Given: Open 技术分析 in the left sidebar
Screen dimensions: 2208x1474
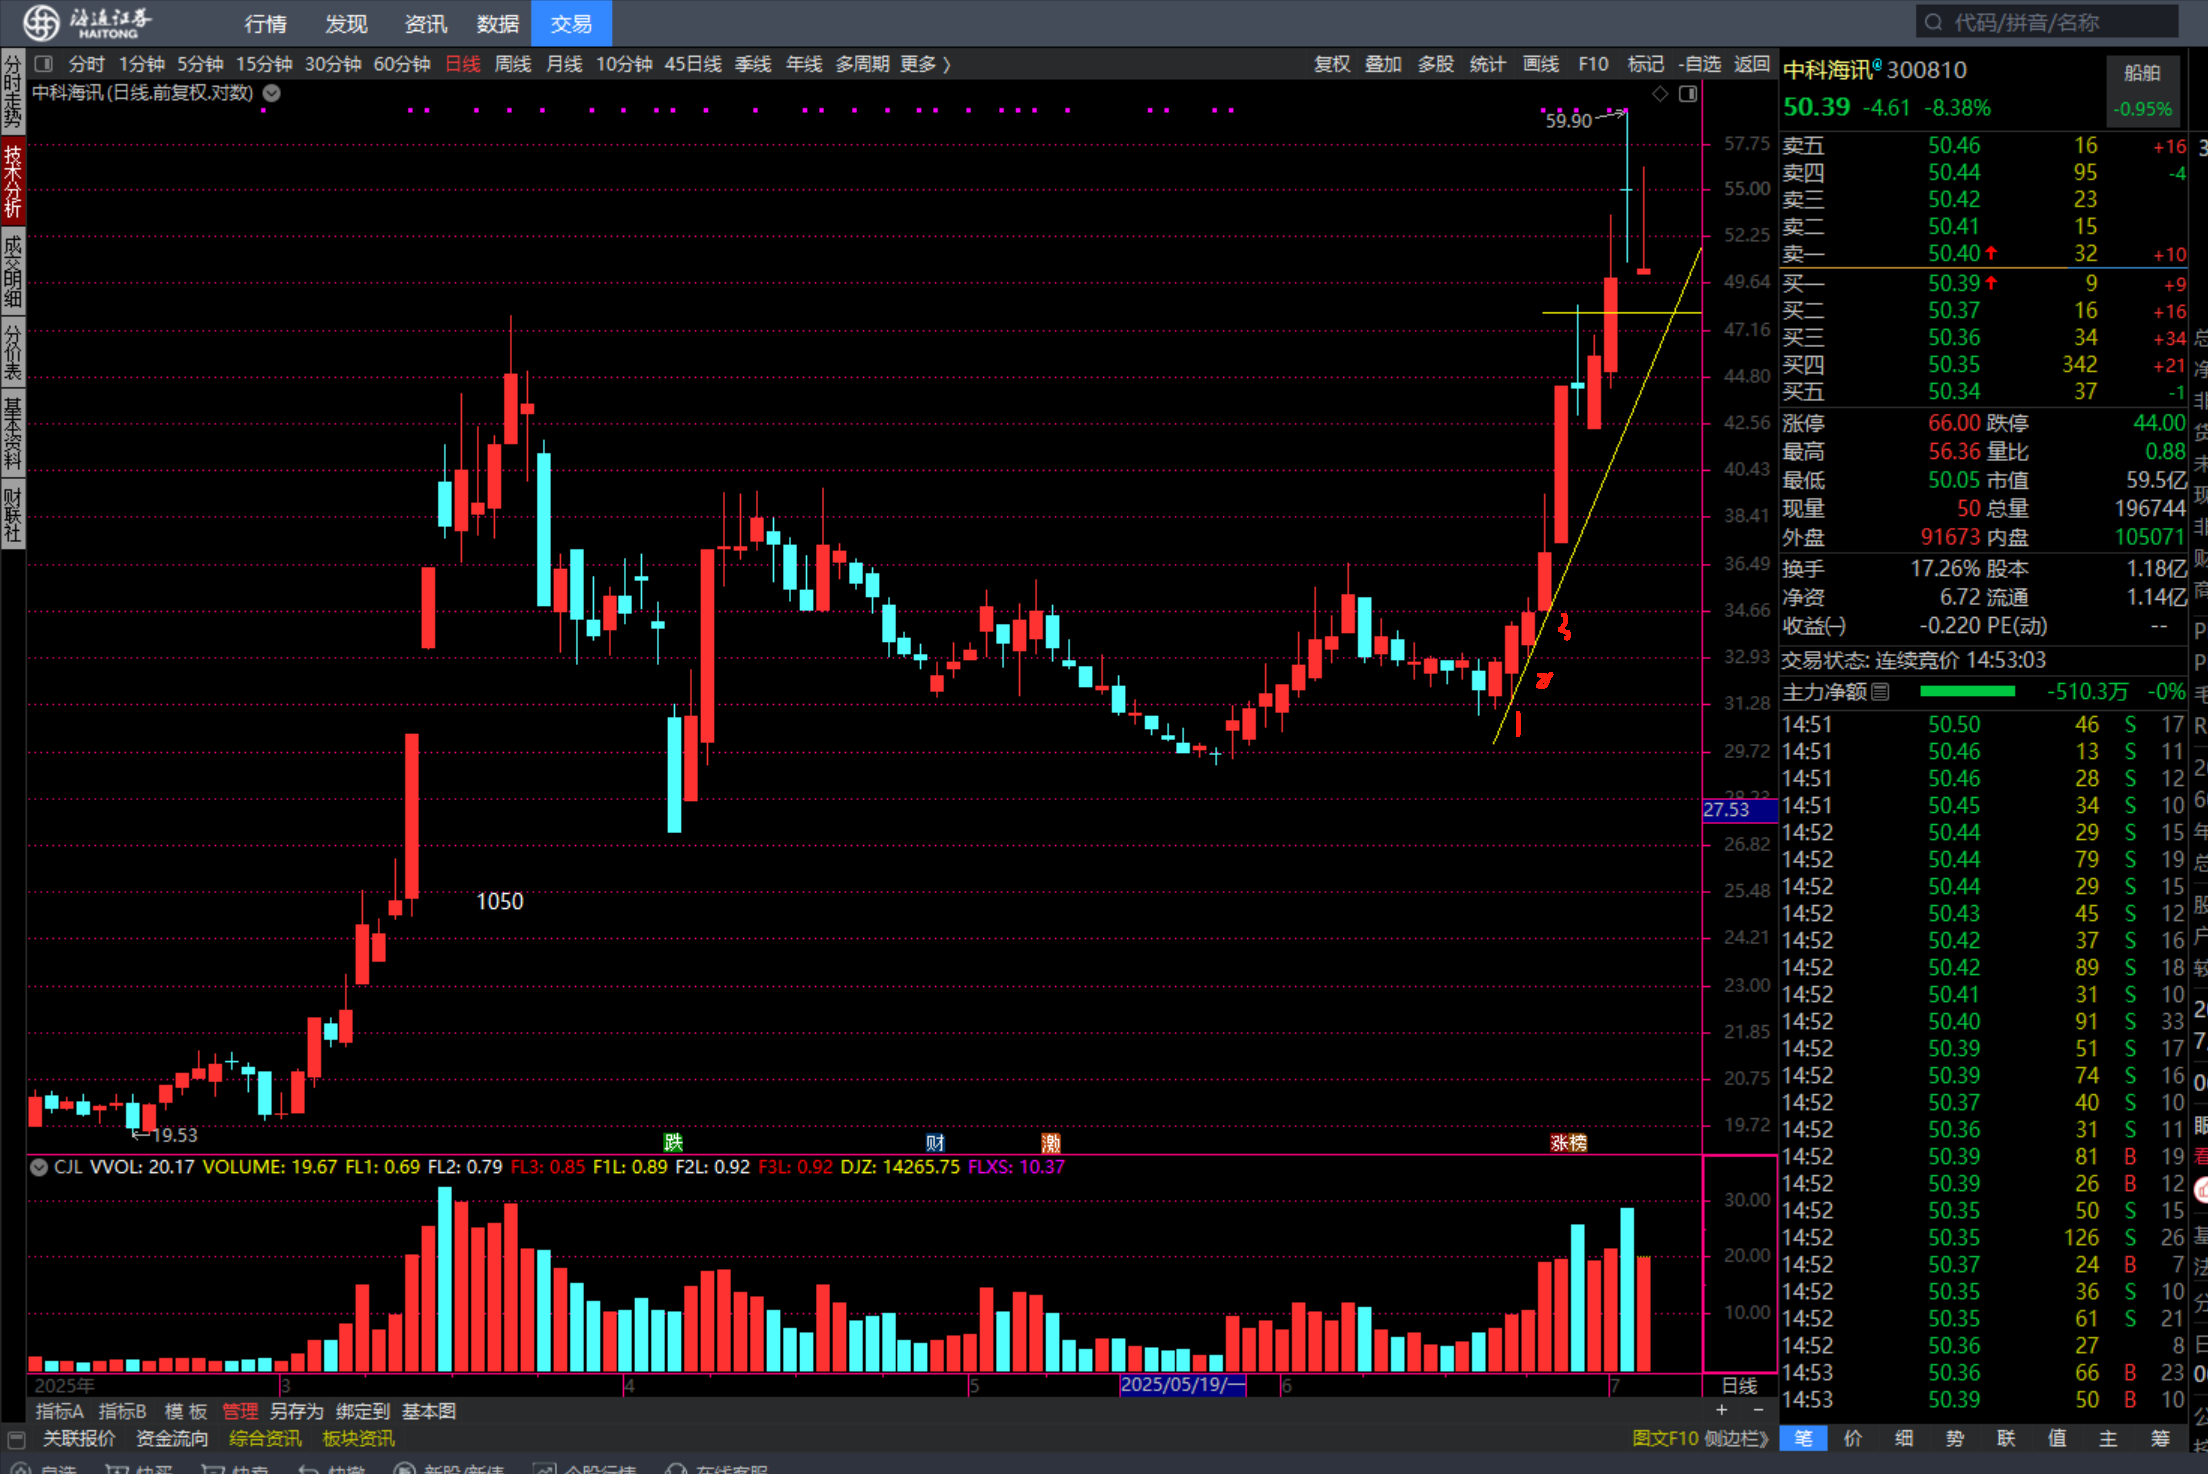Looking at the screenshot, I should (x=12, y=182).
